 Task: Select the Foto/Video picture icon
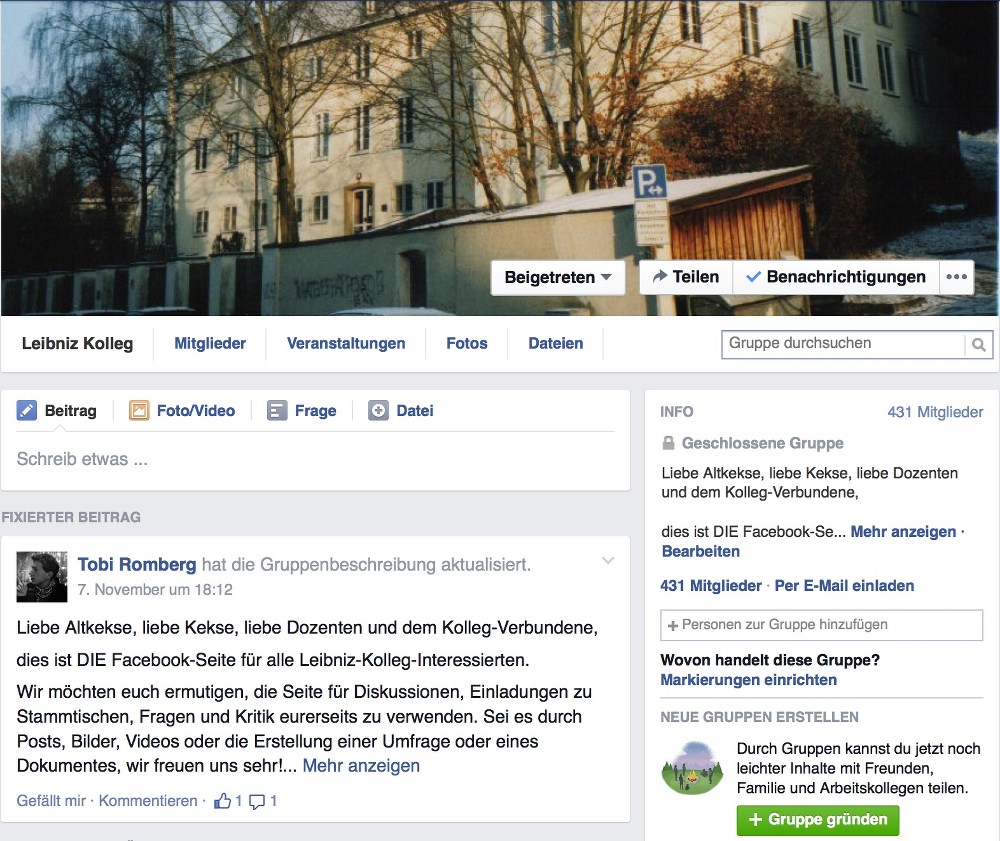[x=139, y=411]
